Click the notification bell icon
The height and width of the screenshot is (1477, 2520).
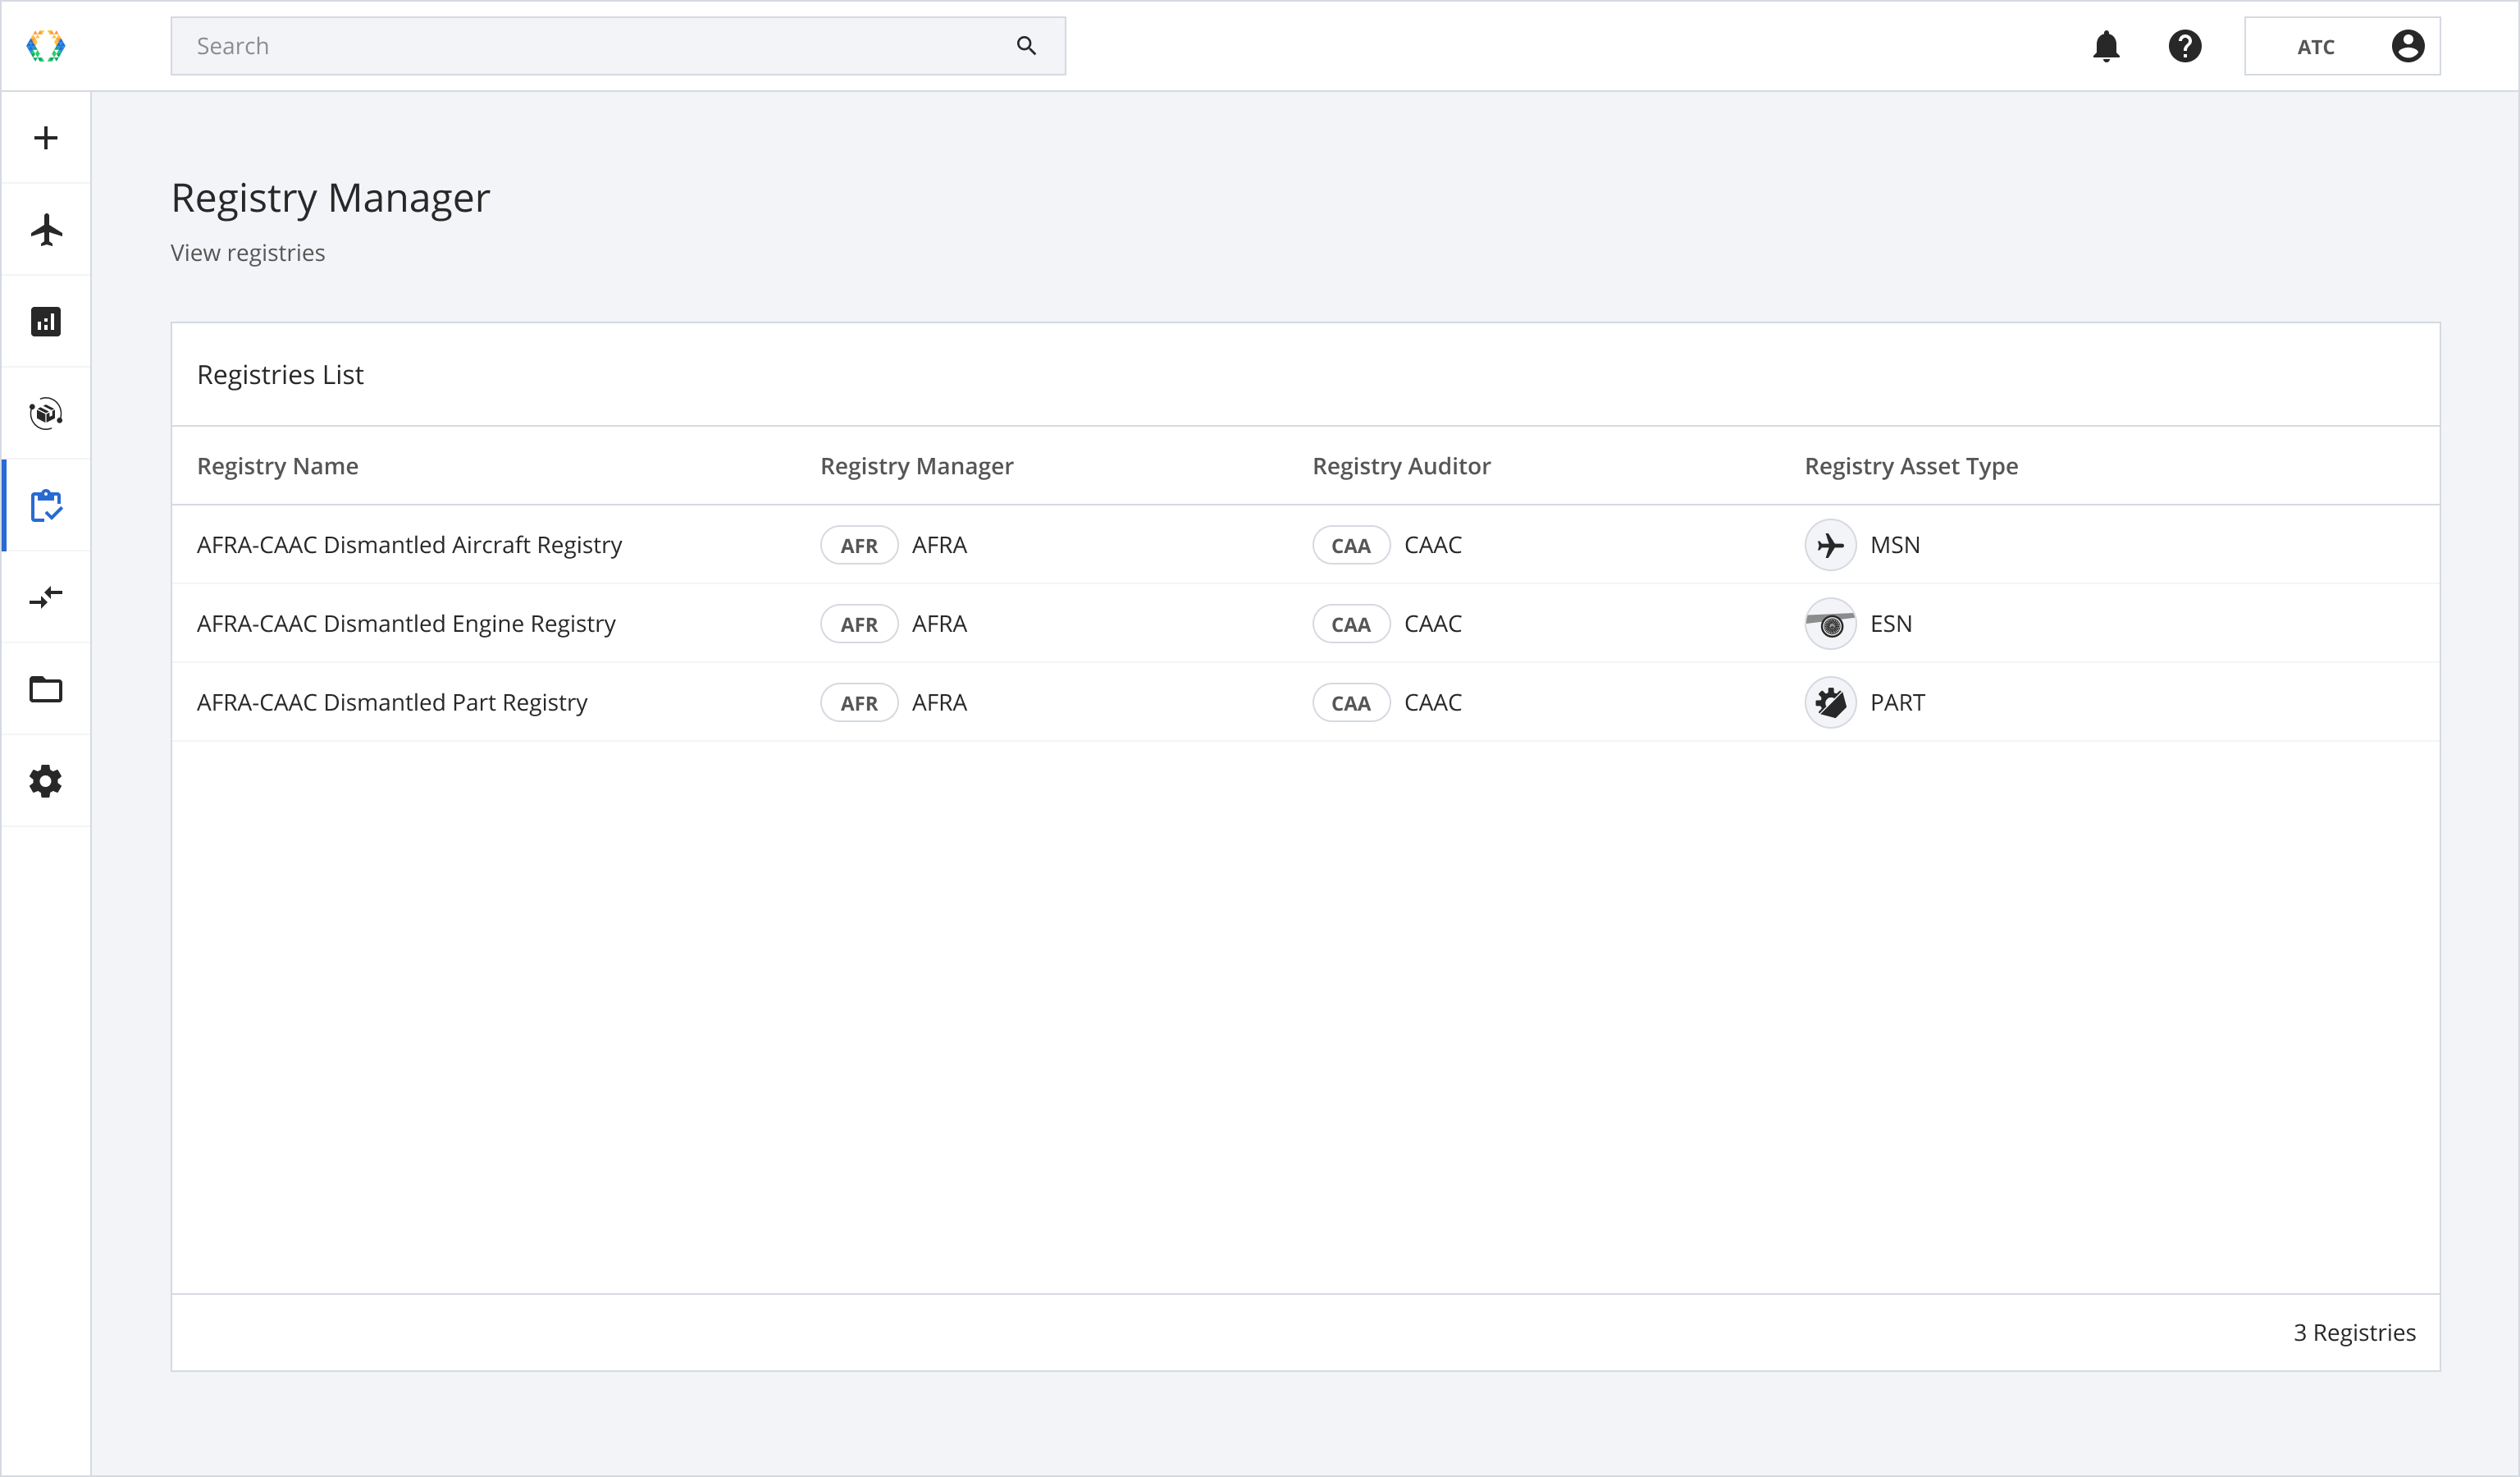[x=2106, y=46]
